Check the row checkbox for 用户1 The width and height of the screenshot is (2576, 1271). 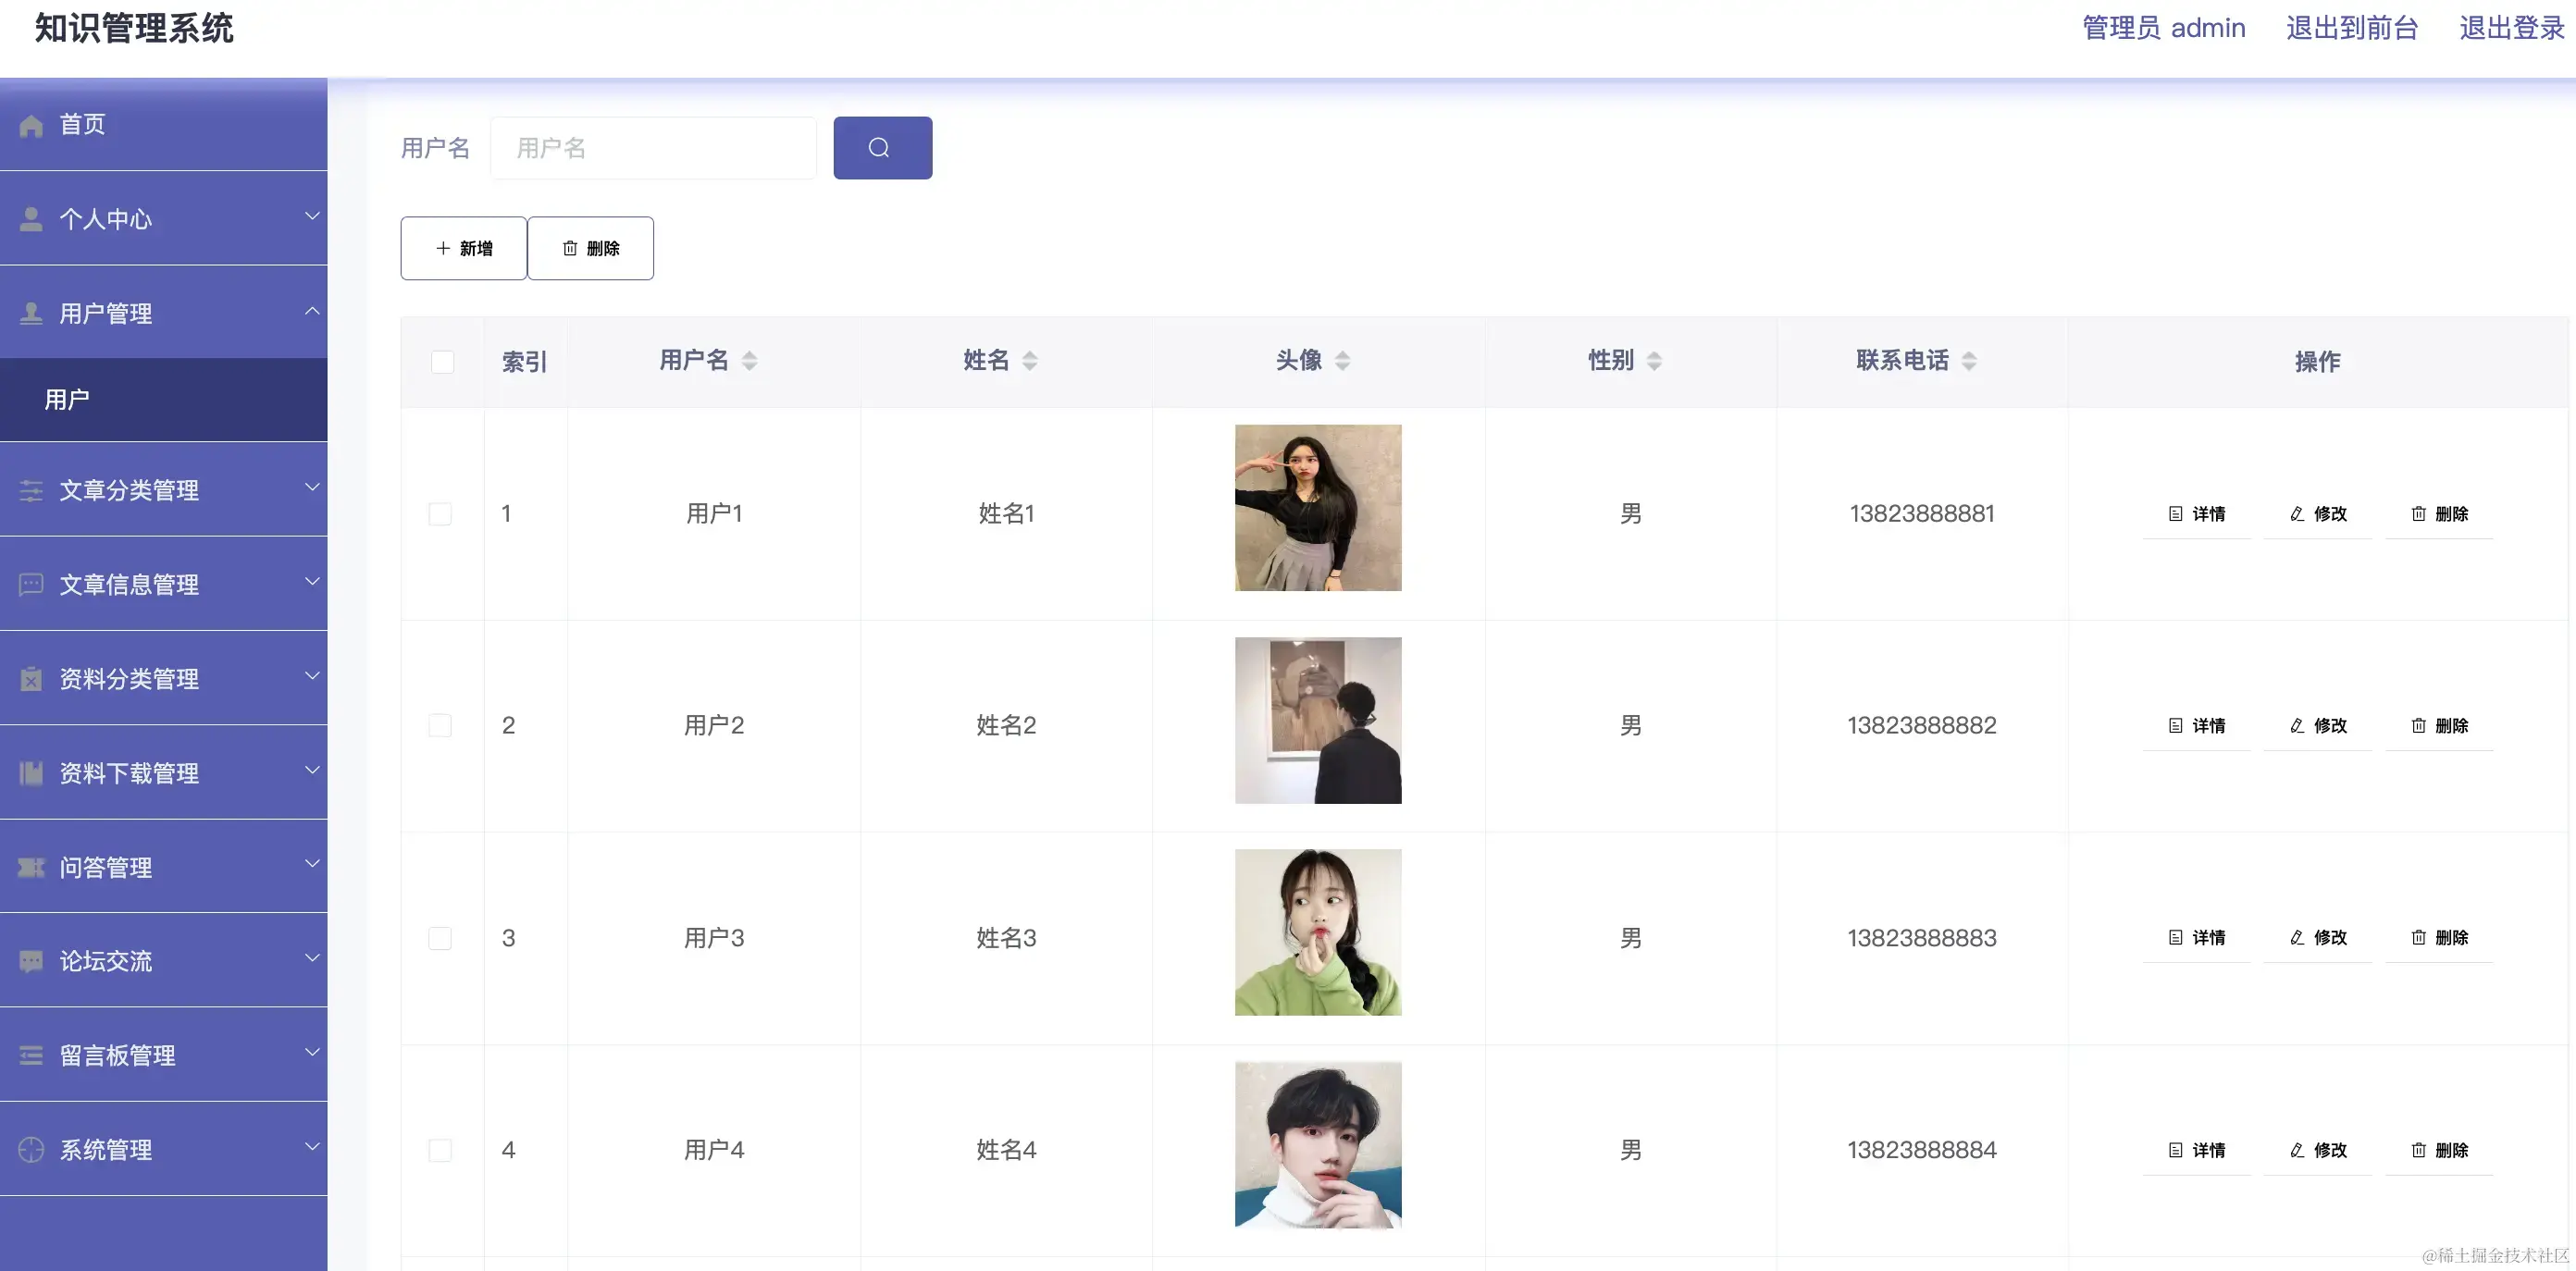[x=441, y=513]
